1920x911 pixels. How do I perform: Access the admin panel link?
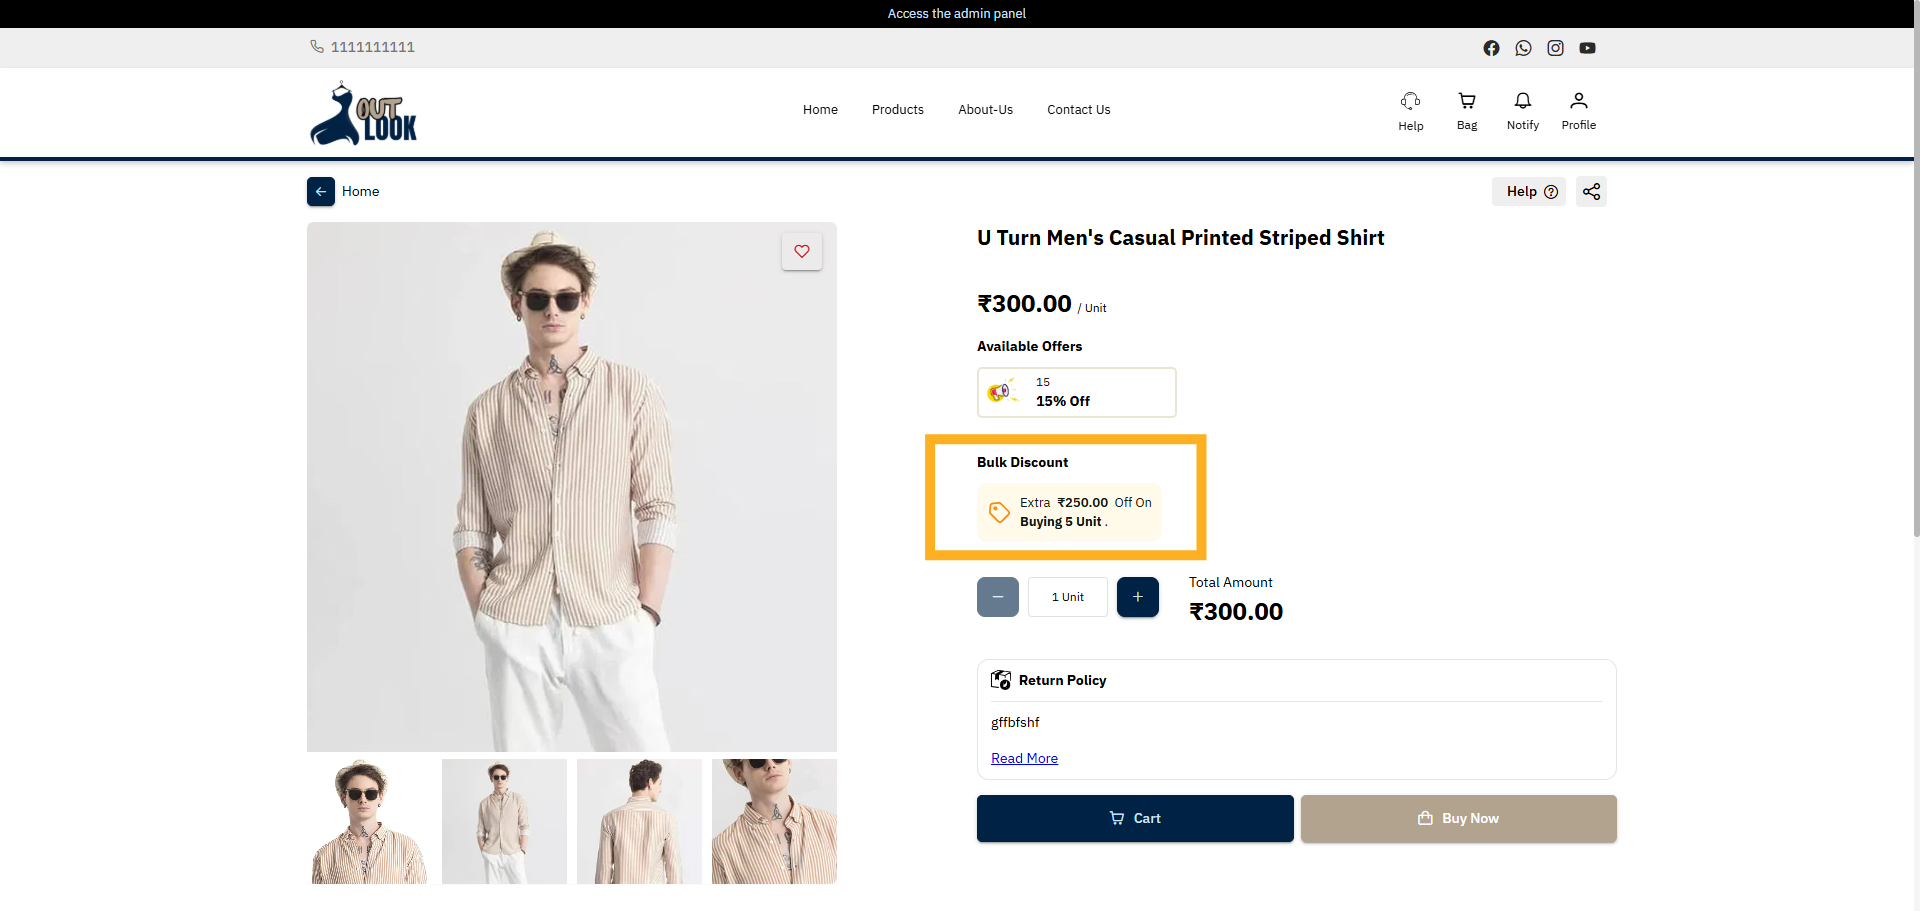[956, 13]
